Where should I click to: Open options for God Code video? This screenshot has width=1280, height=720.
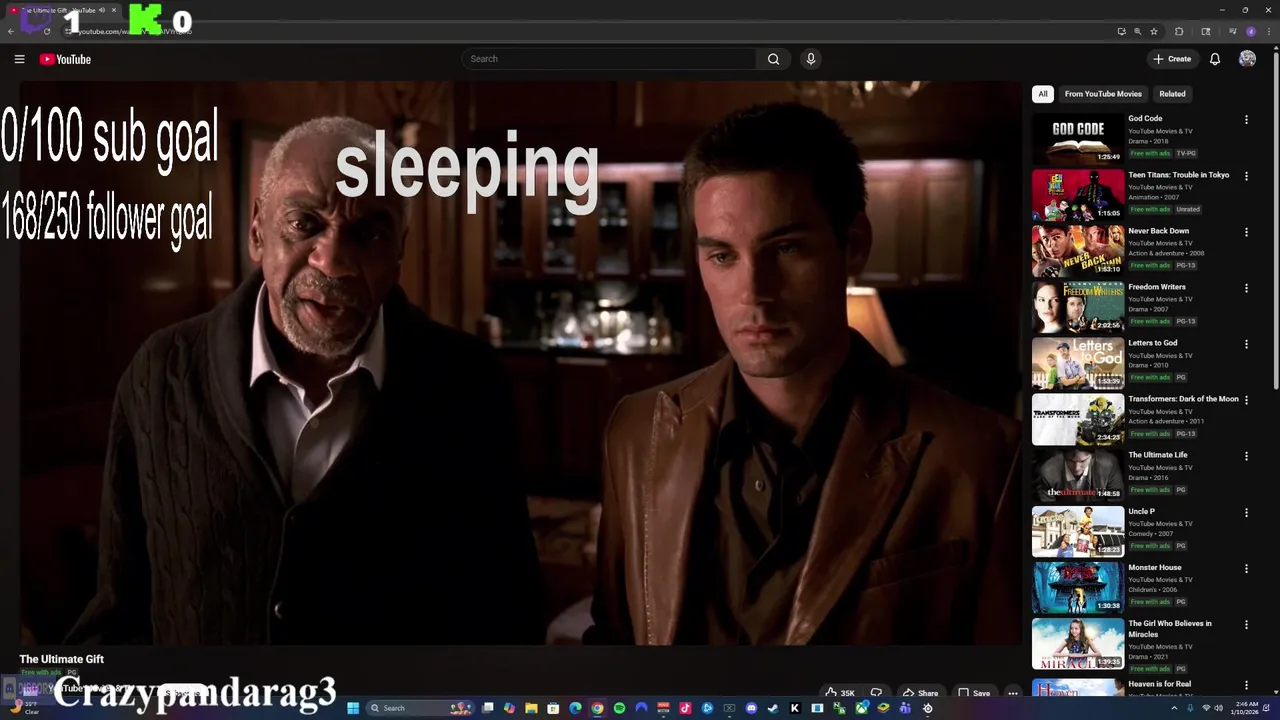click(1246, 120)
